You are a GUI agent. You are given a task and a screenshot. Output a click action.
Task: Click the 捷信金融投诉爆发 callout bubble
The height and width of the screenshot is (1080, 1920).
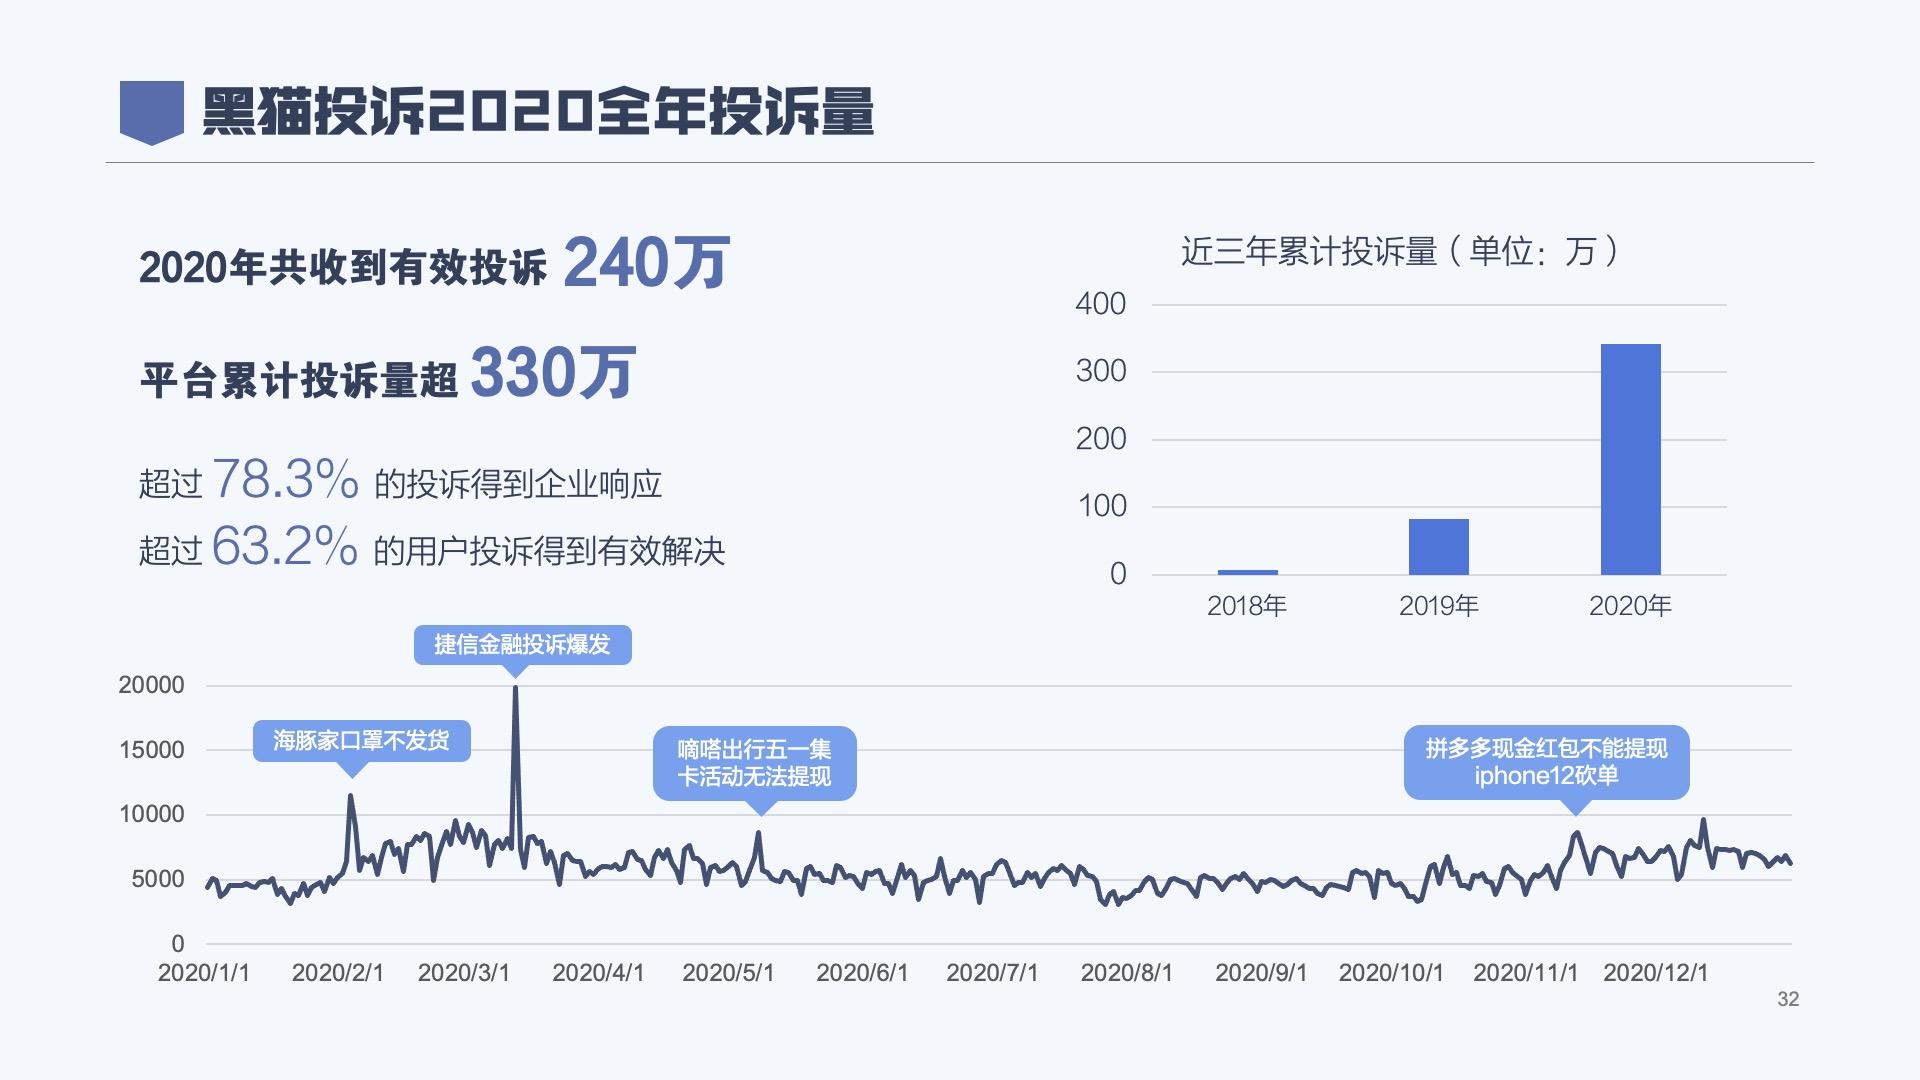click(x=523, y=645)
